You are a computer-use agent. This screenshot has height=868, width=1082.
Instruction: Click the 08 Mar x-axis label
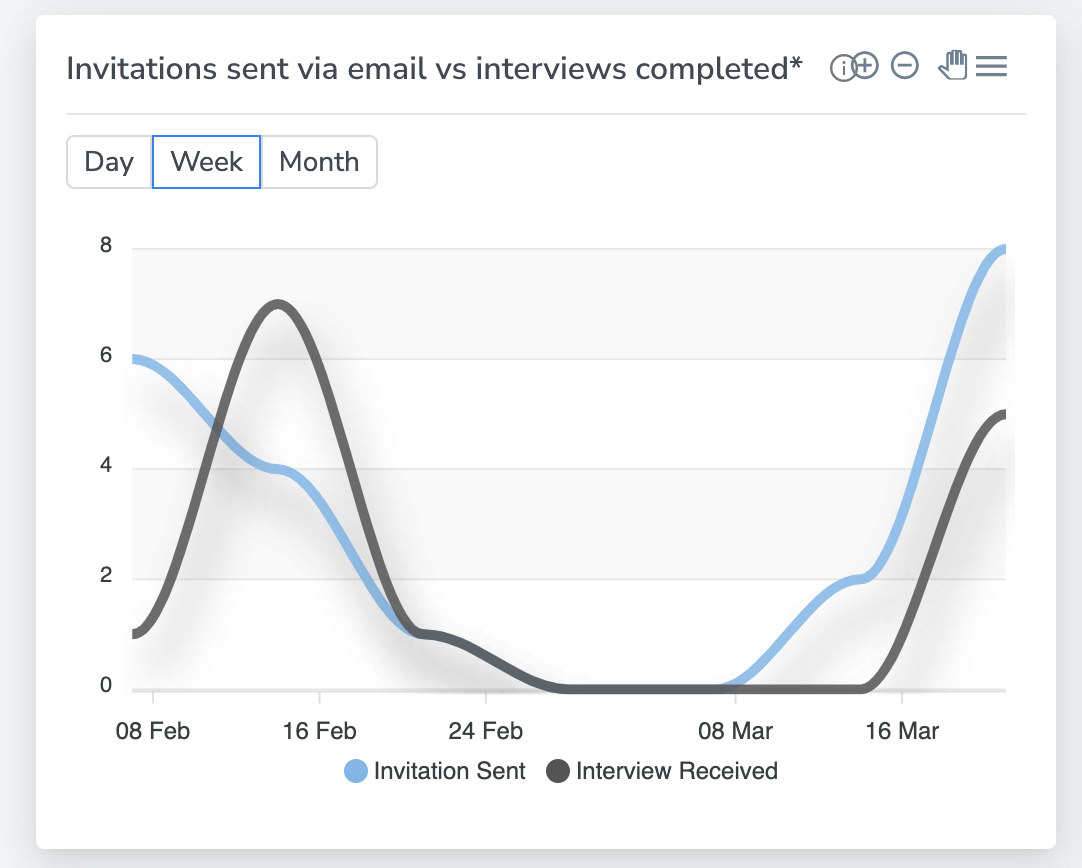click(735, 731)
